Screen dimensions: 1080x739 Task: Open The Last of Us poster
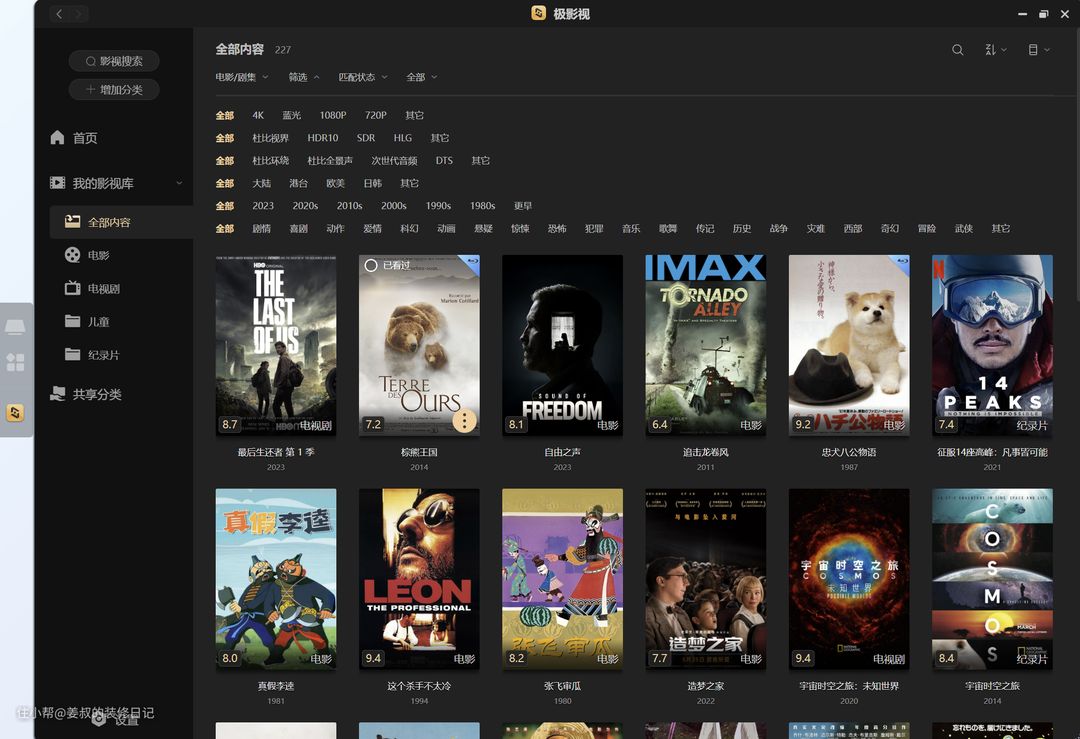[276, 345]
